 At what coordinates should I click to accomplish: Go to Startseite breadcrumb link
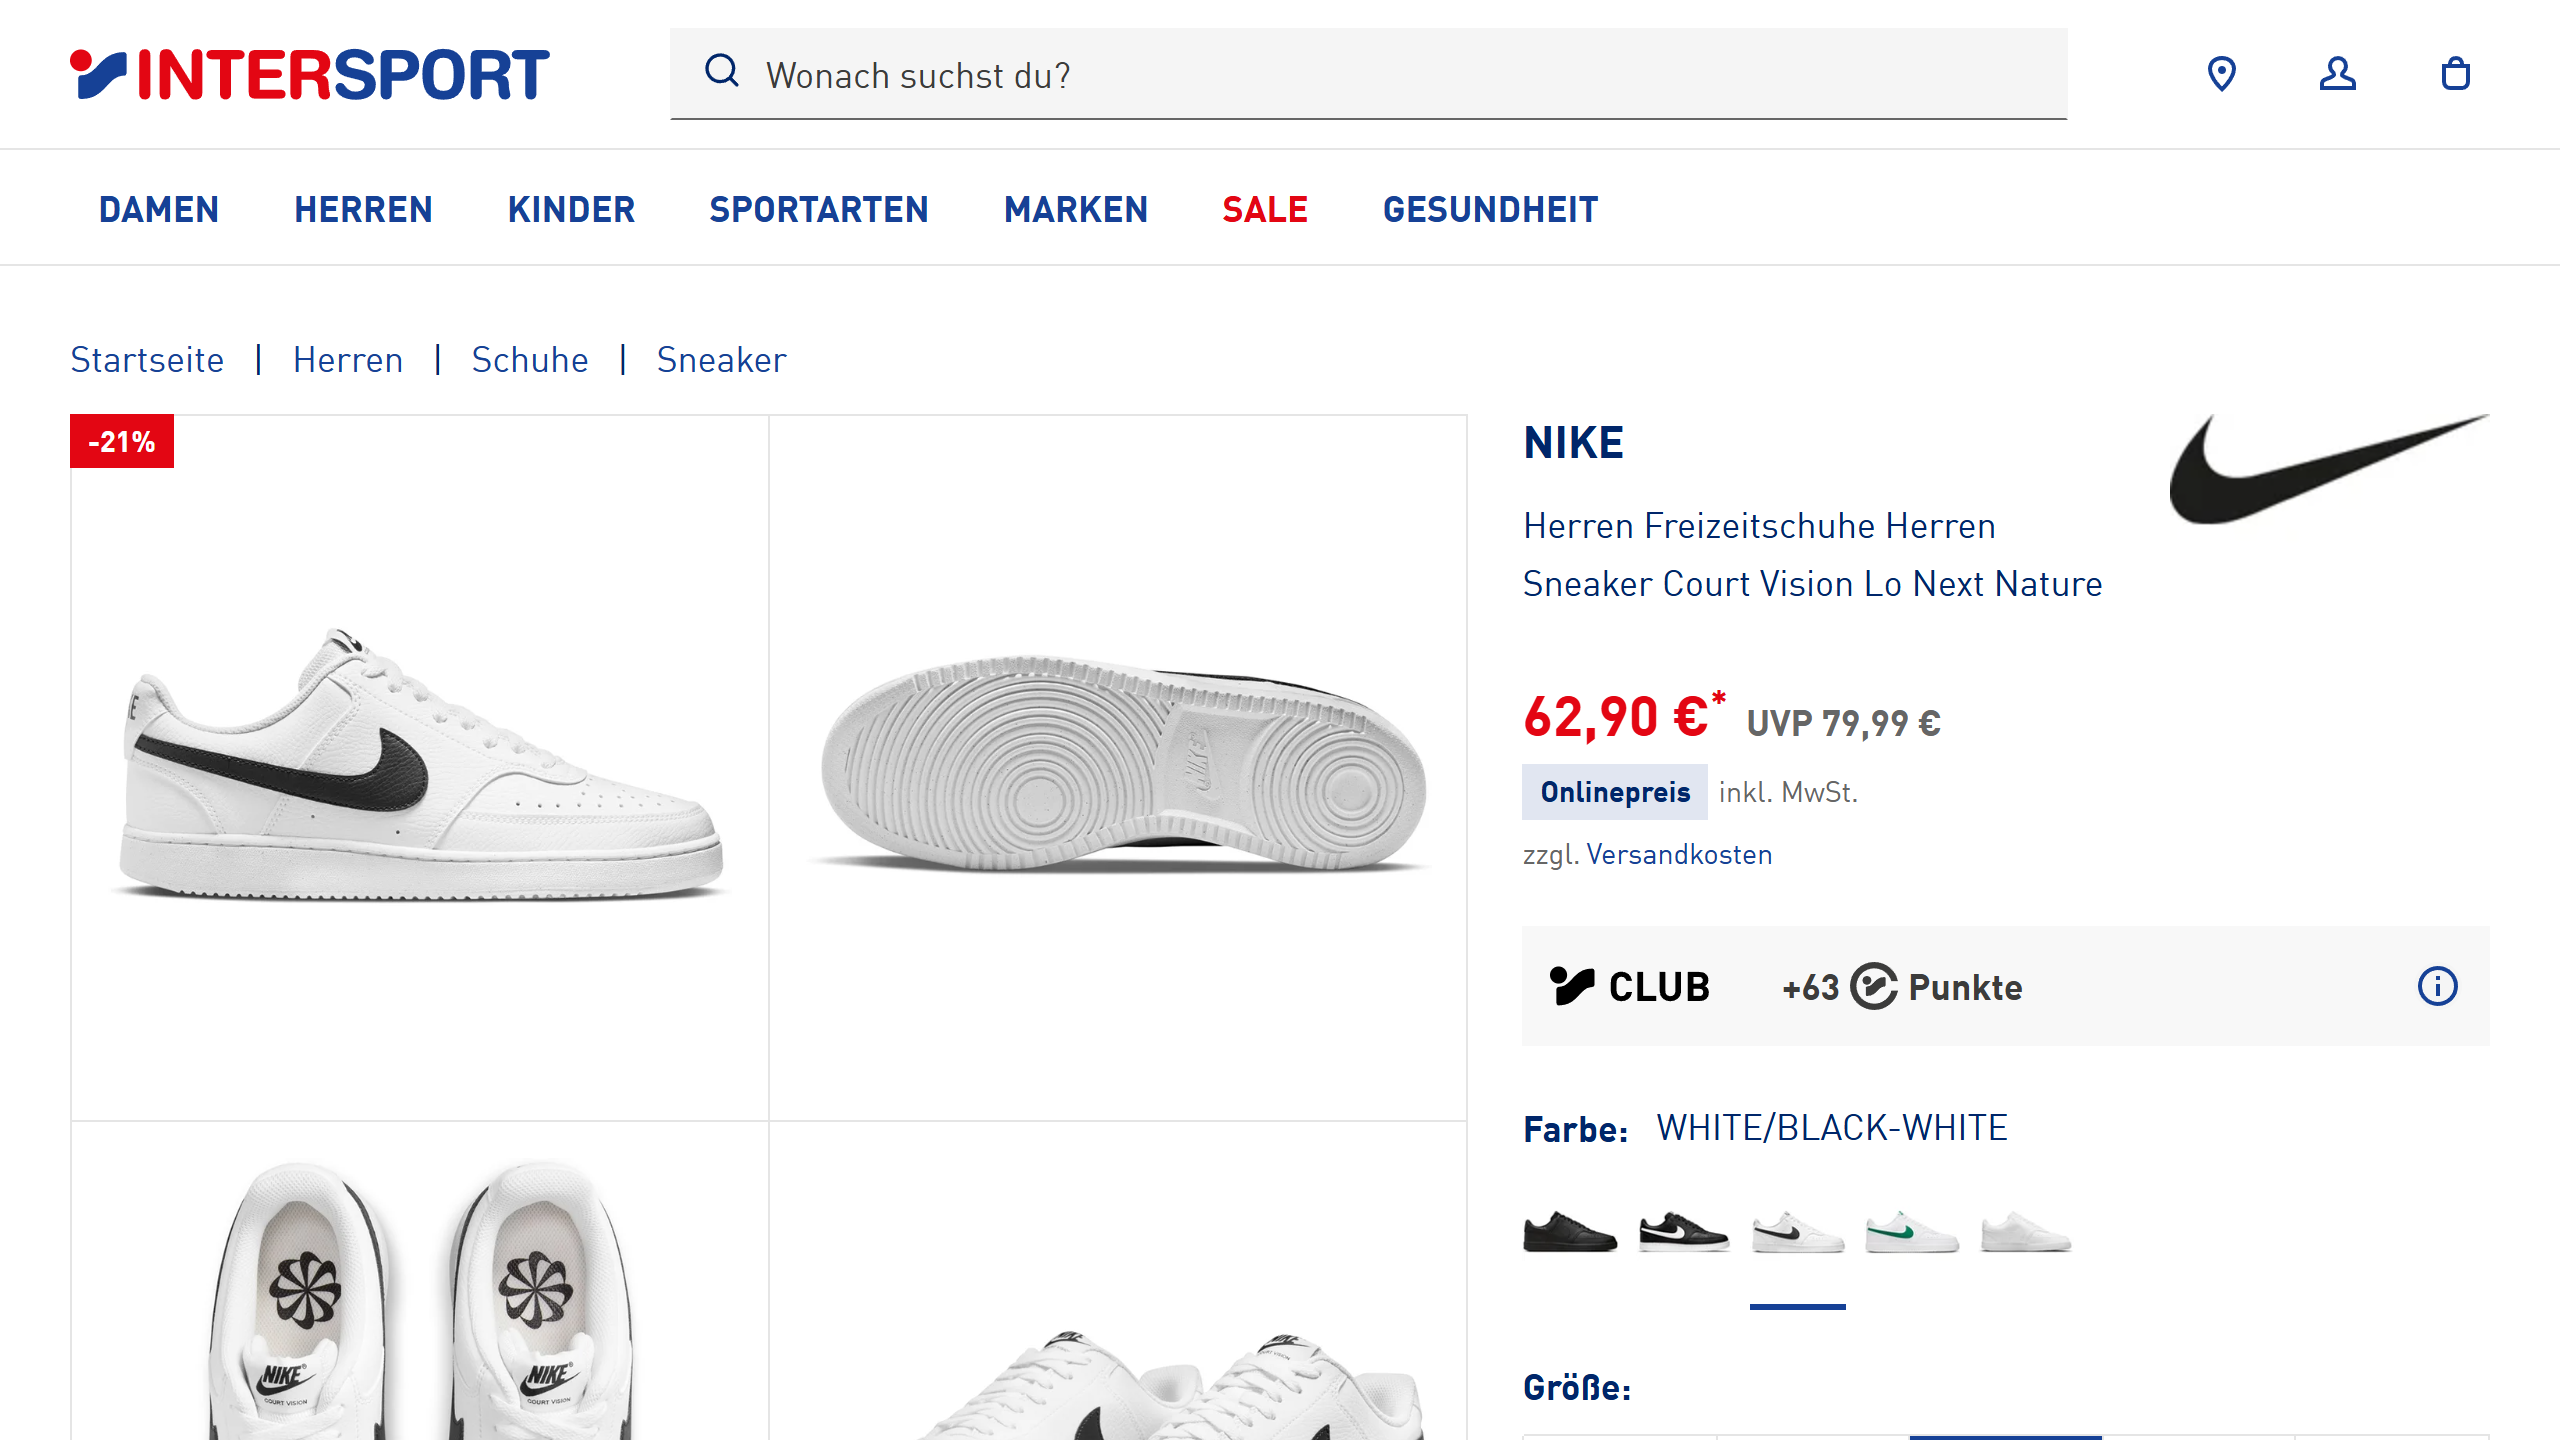(x=147, y=360)
